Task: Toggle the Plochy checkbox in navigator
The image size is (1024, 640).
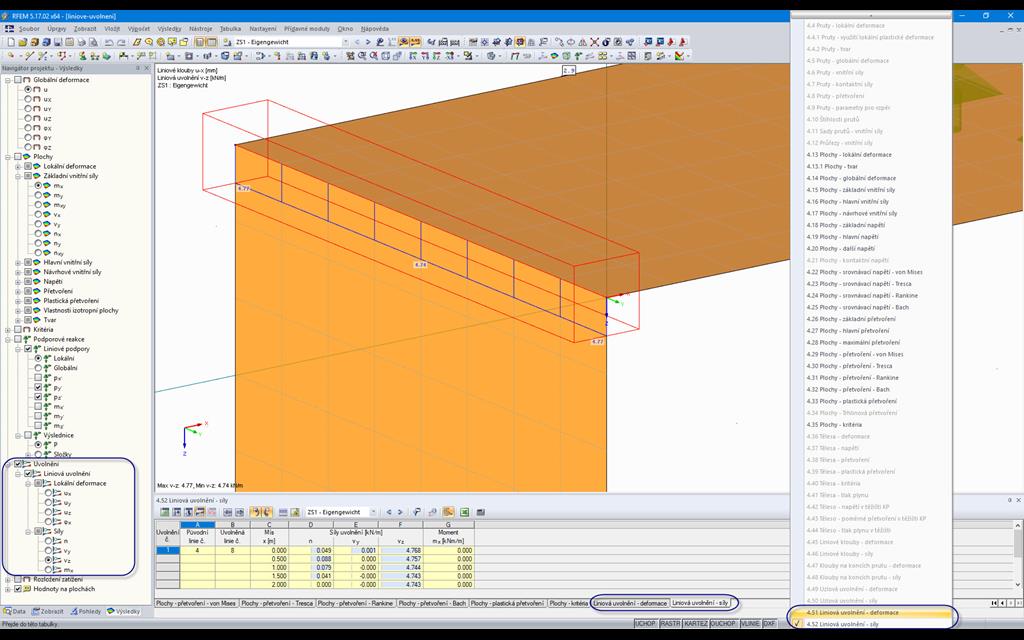Action: point(18,157)
